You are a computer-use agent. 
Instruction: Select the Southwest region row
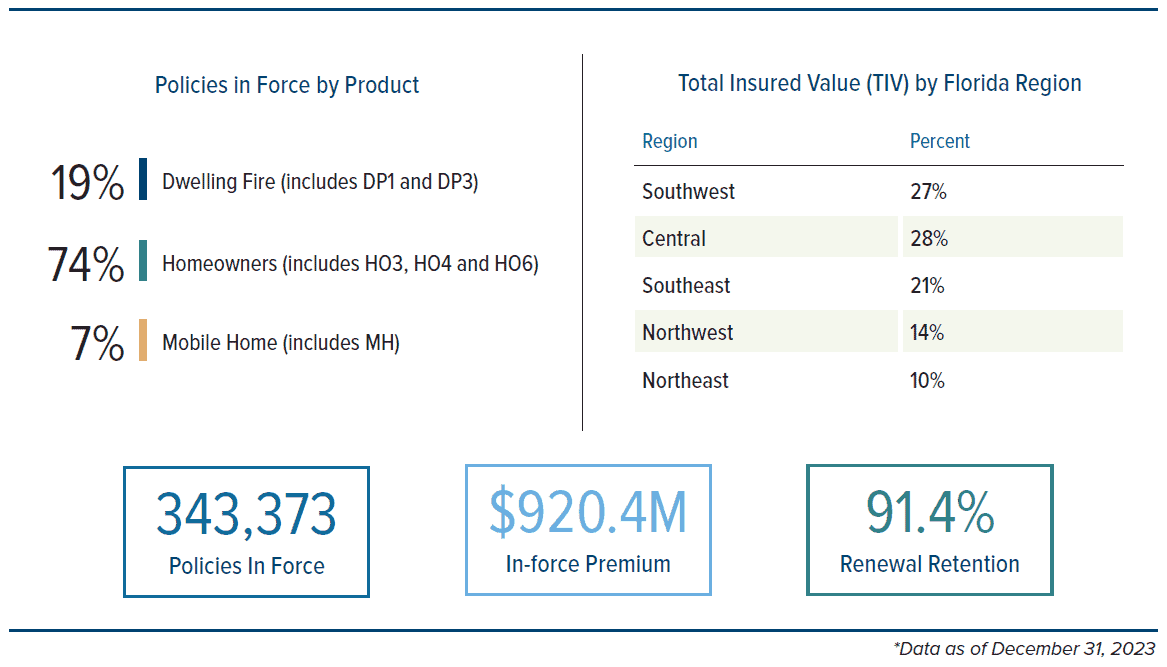pos(879,191)
